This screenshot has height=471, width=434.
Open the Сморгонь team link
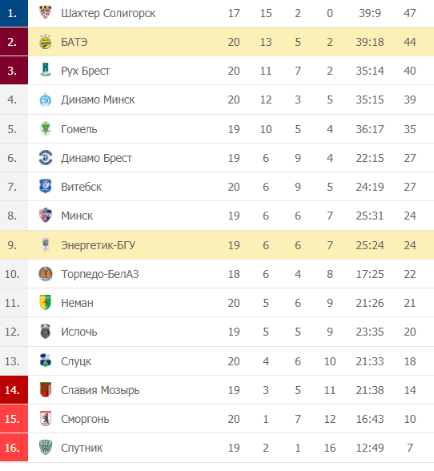[x=85, y=419]
